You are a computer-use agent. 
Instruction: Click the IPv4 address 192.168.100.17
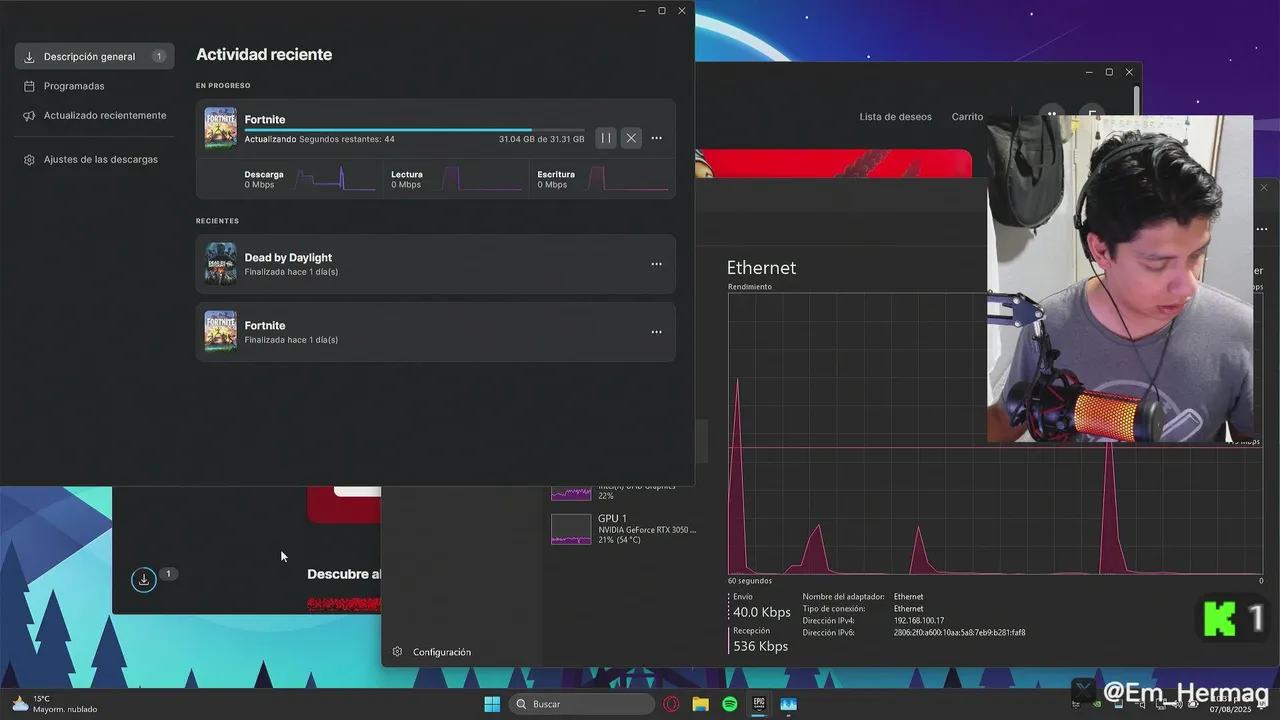click(918, 621)
